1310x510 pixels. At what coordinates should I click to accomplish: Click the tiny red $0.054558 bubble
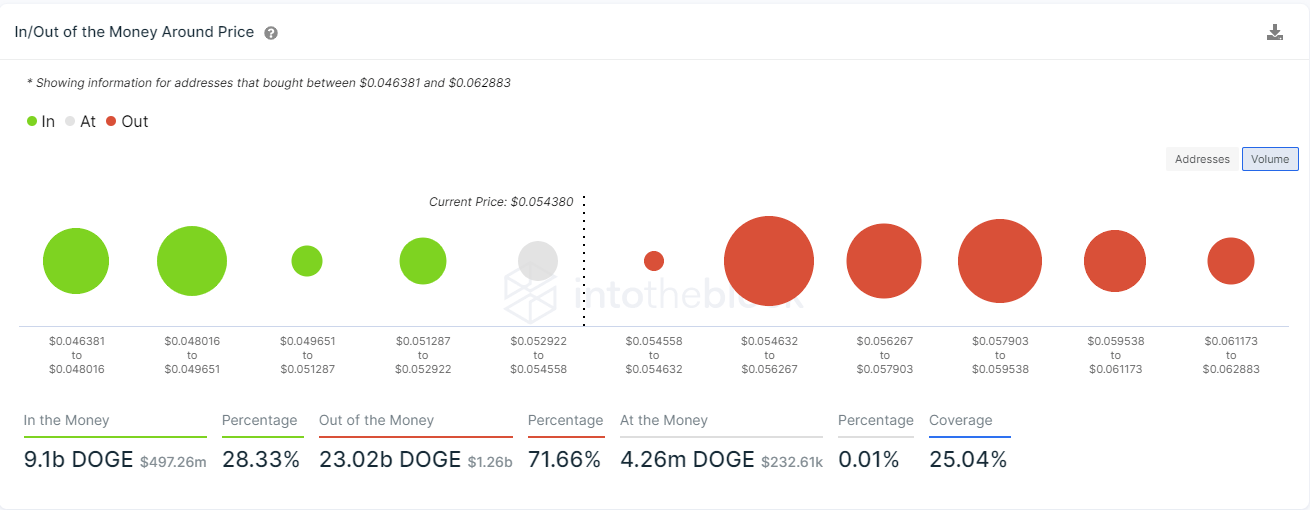[x=654, y=261]
